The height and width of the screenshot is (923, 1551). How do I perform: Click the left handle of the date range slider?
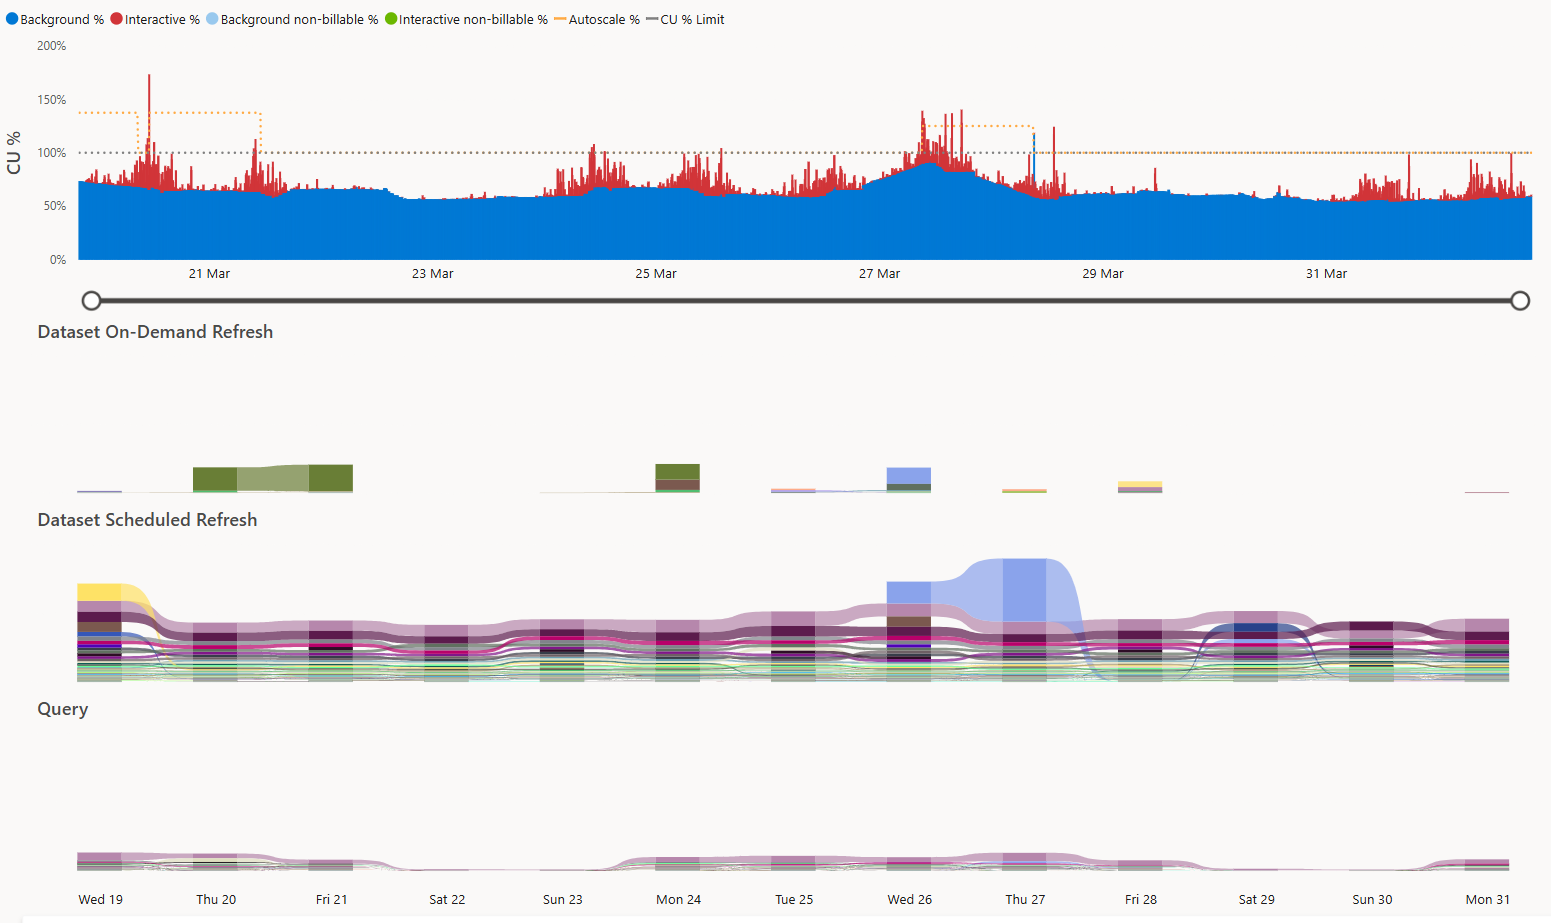click(91, 300)
